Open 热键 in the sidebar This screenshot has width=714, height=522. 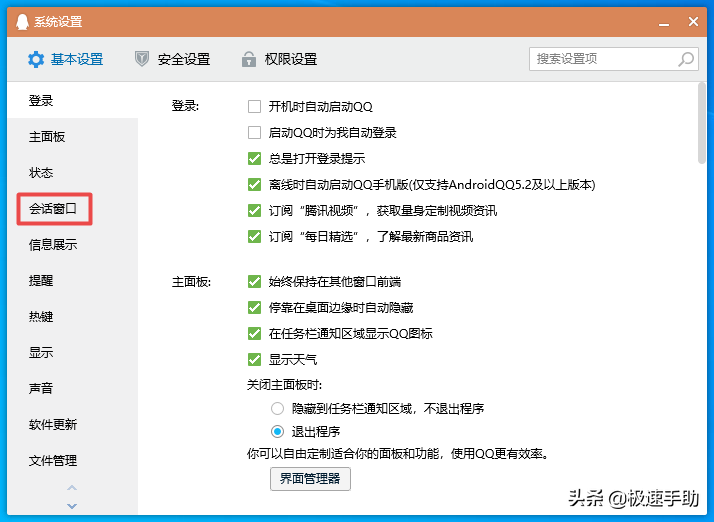pos(72,316)
